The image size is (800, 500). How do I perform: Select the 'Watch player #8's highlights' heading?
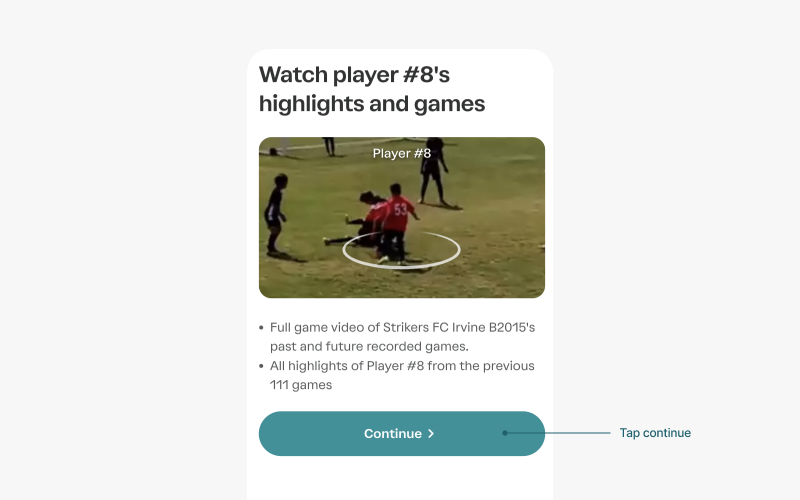pyautogui.click(x=372, y=89)
